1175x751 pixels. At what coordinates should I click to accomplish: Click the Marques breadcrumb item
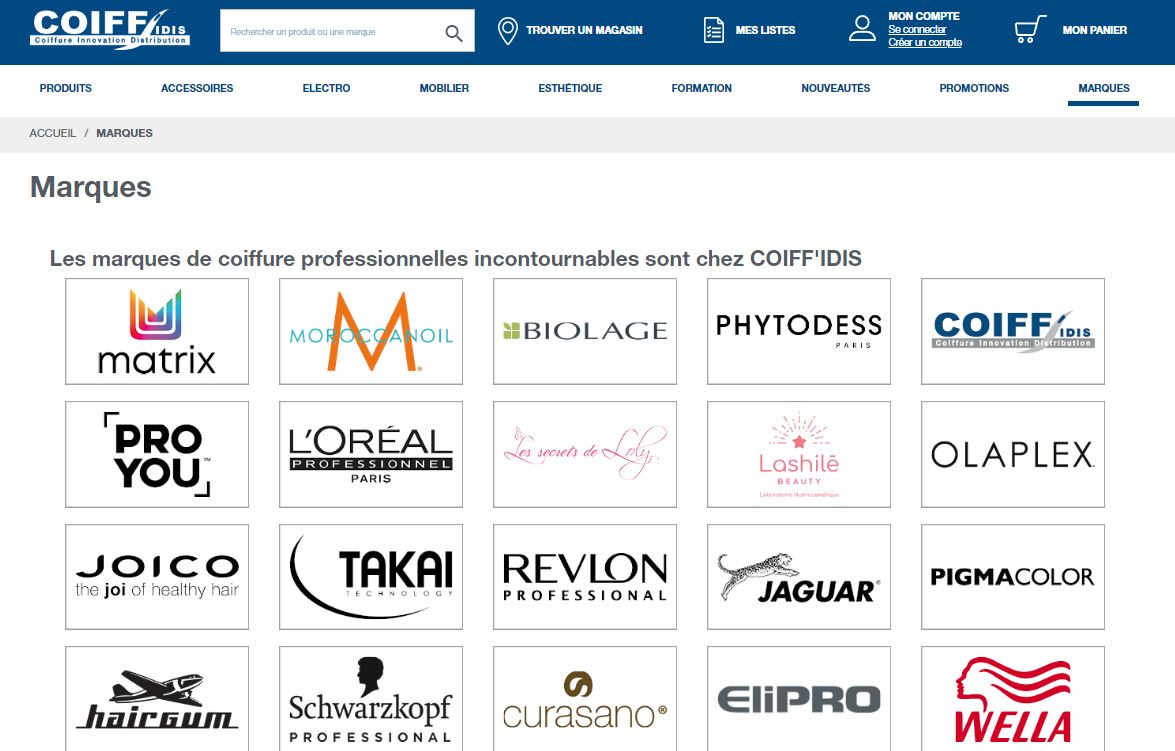[124, 133]
